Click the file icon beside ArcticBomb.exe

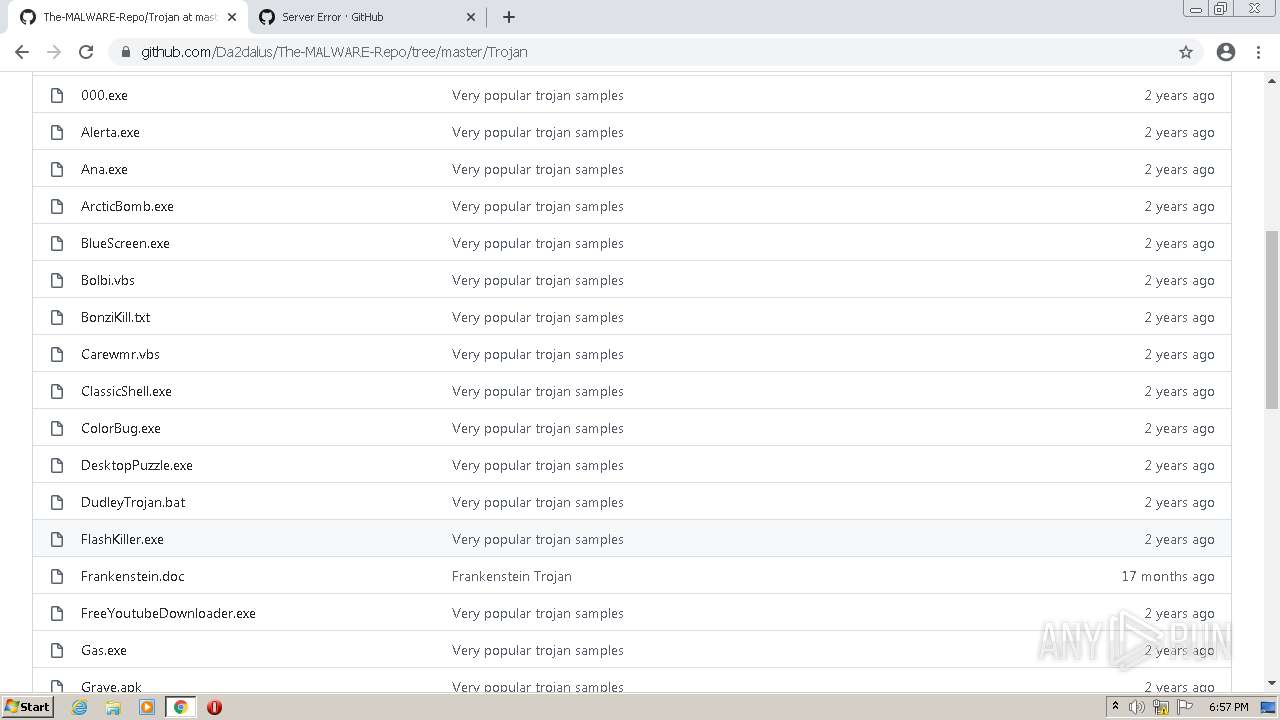tap(57, 206)
